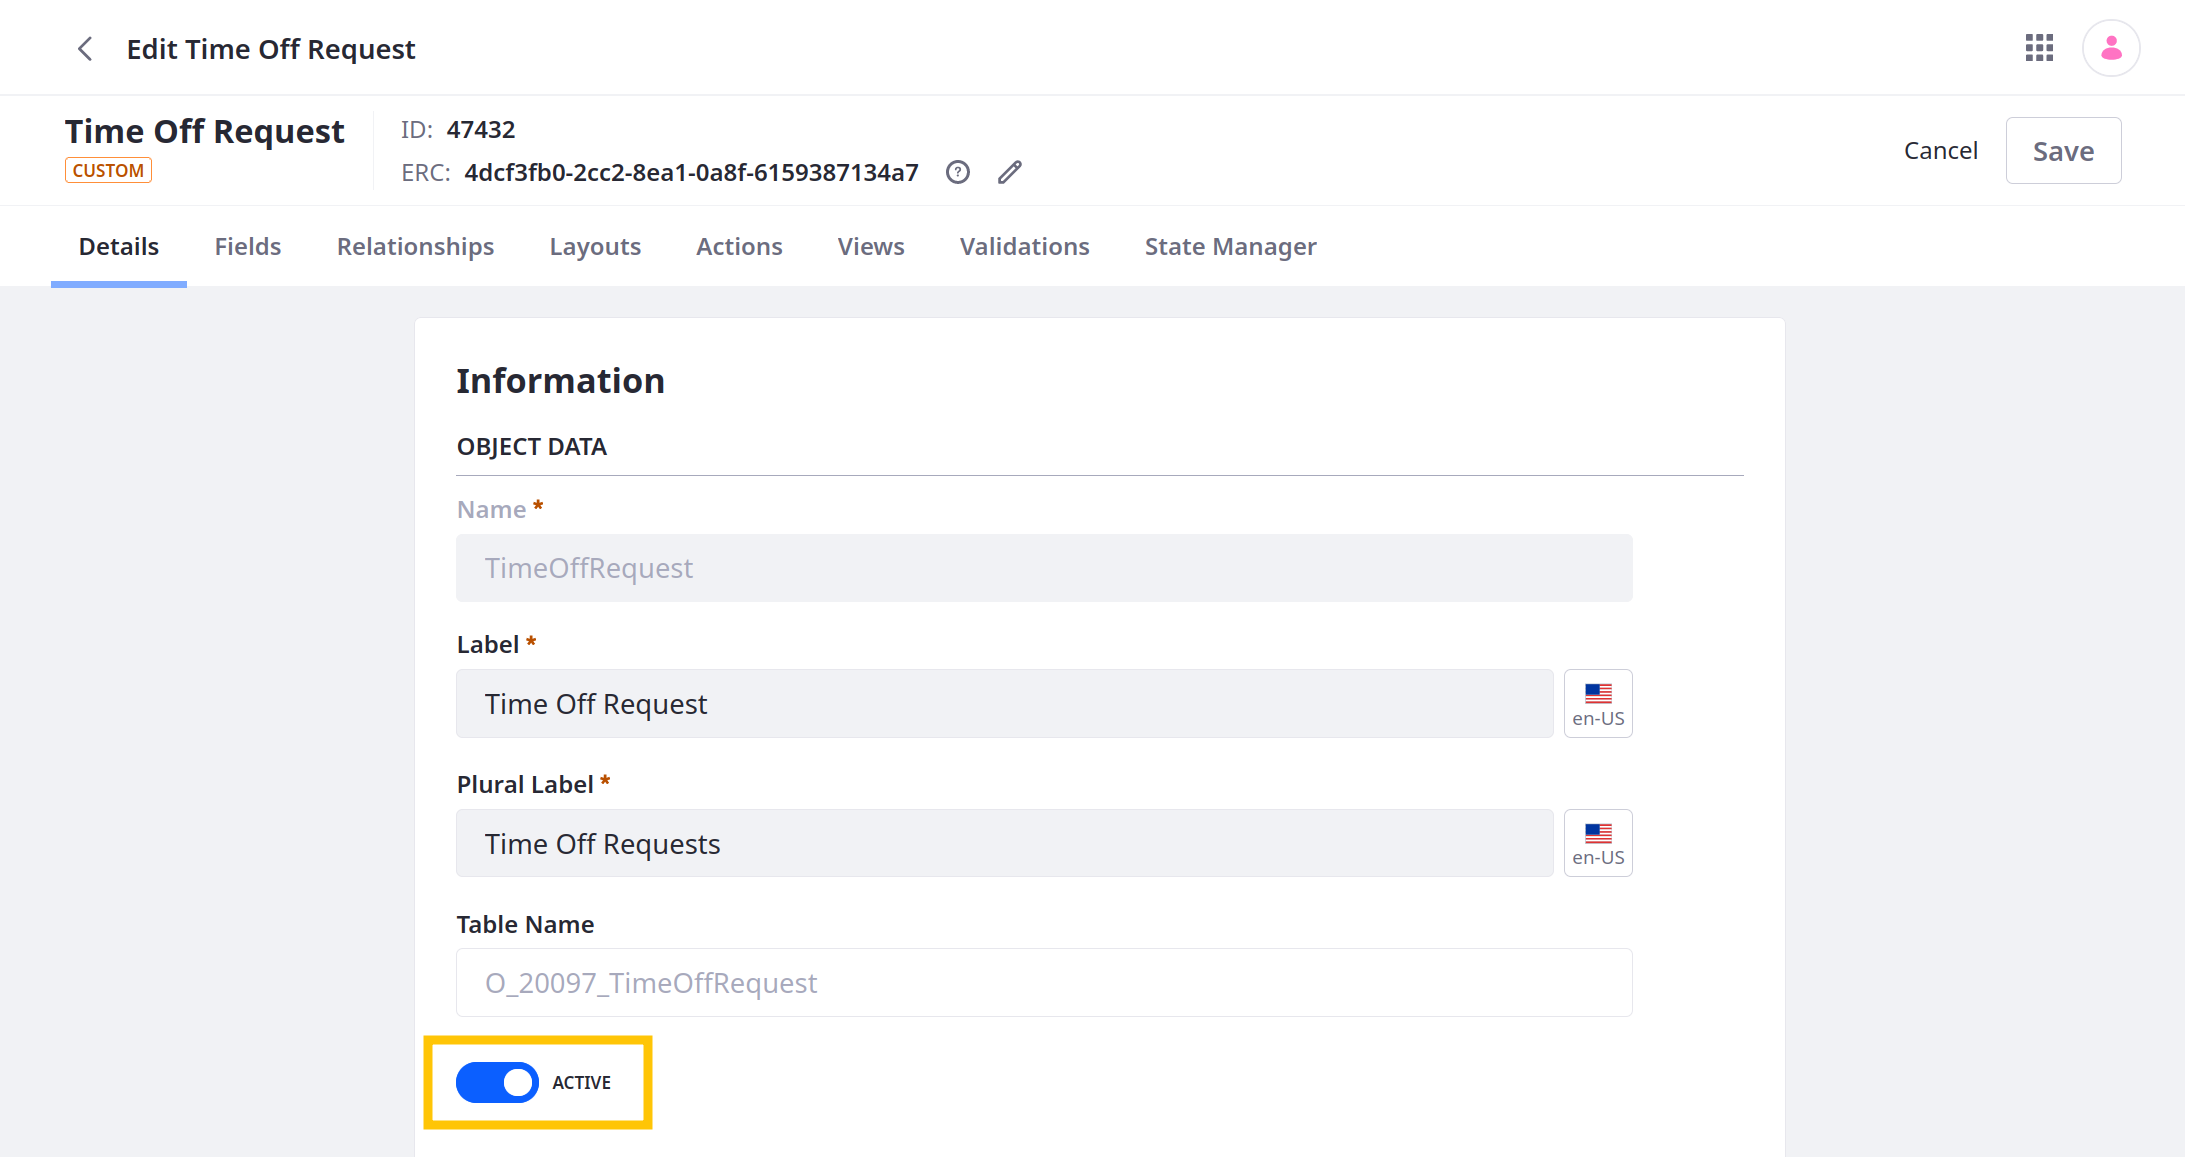Click the Layouts navigation tab
Viewport: 2185px width, 1157px height.
pyautogui.click(x=594, y=246)
